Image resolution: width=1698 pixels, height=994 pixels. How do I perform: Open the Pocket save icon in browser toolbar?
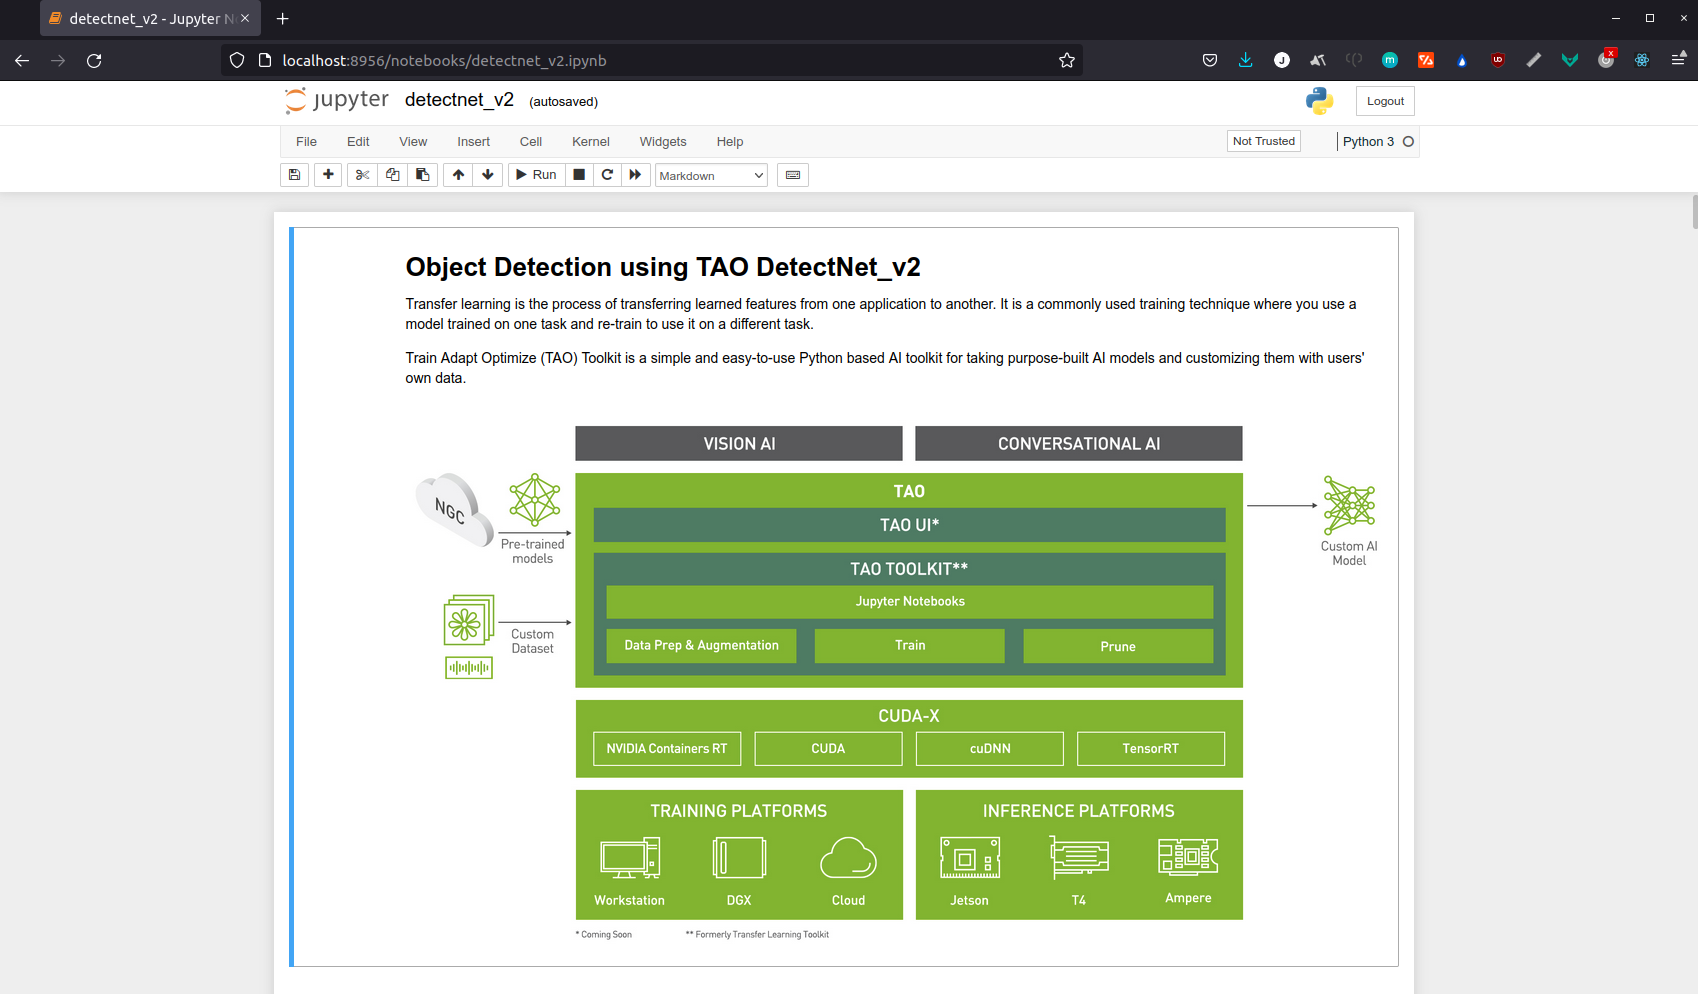click(x=1210, y=60)
